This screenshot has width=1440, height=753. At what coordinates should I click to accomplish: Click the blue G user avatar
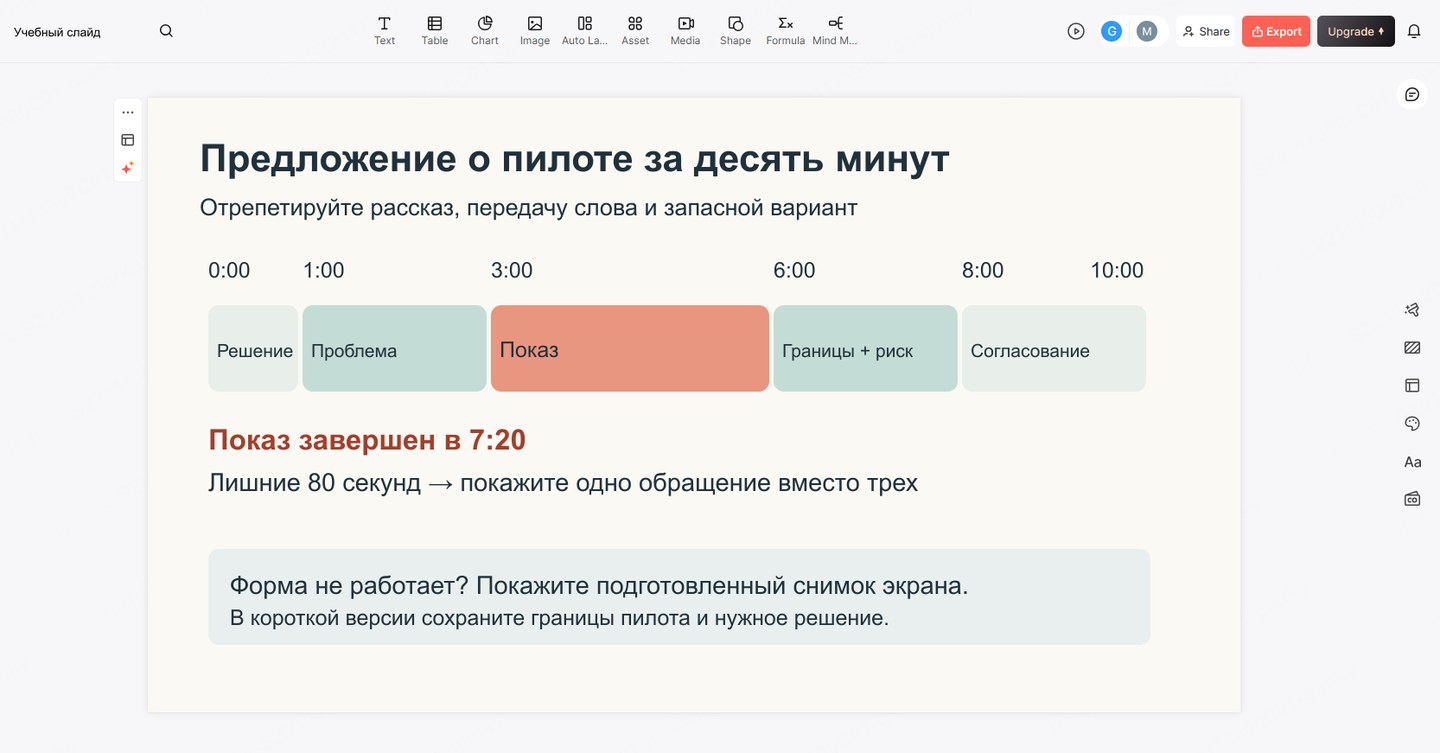(x=1111, y=31)
